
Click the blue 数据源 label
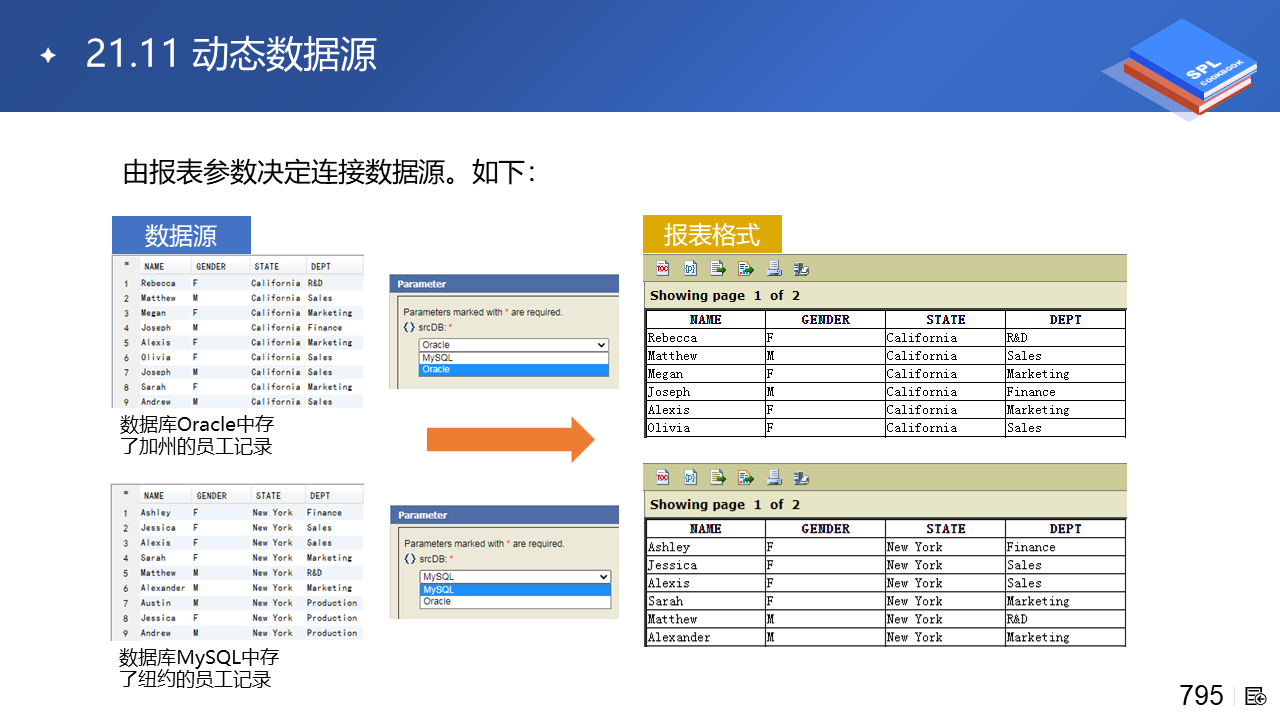[x=181, y=235]
